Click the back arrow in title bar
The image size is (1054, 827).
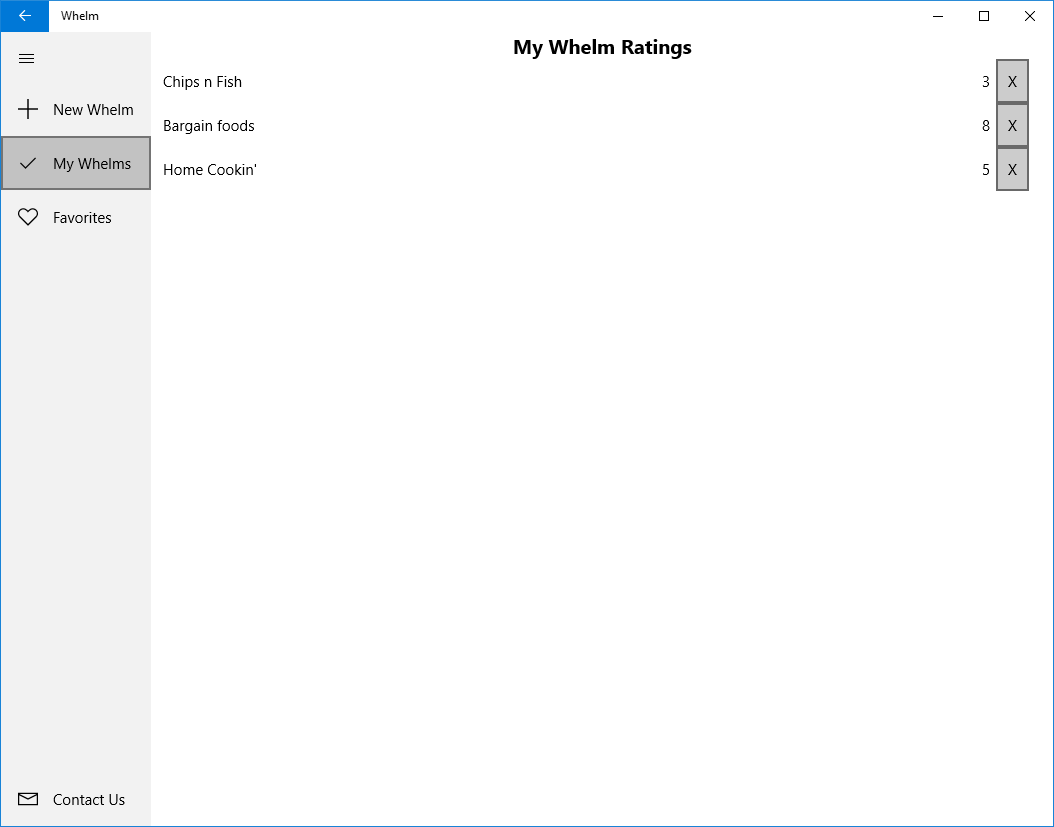tap(25, 16)
